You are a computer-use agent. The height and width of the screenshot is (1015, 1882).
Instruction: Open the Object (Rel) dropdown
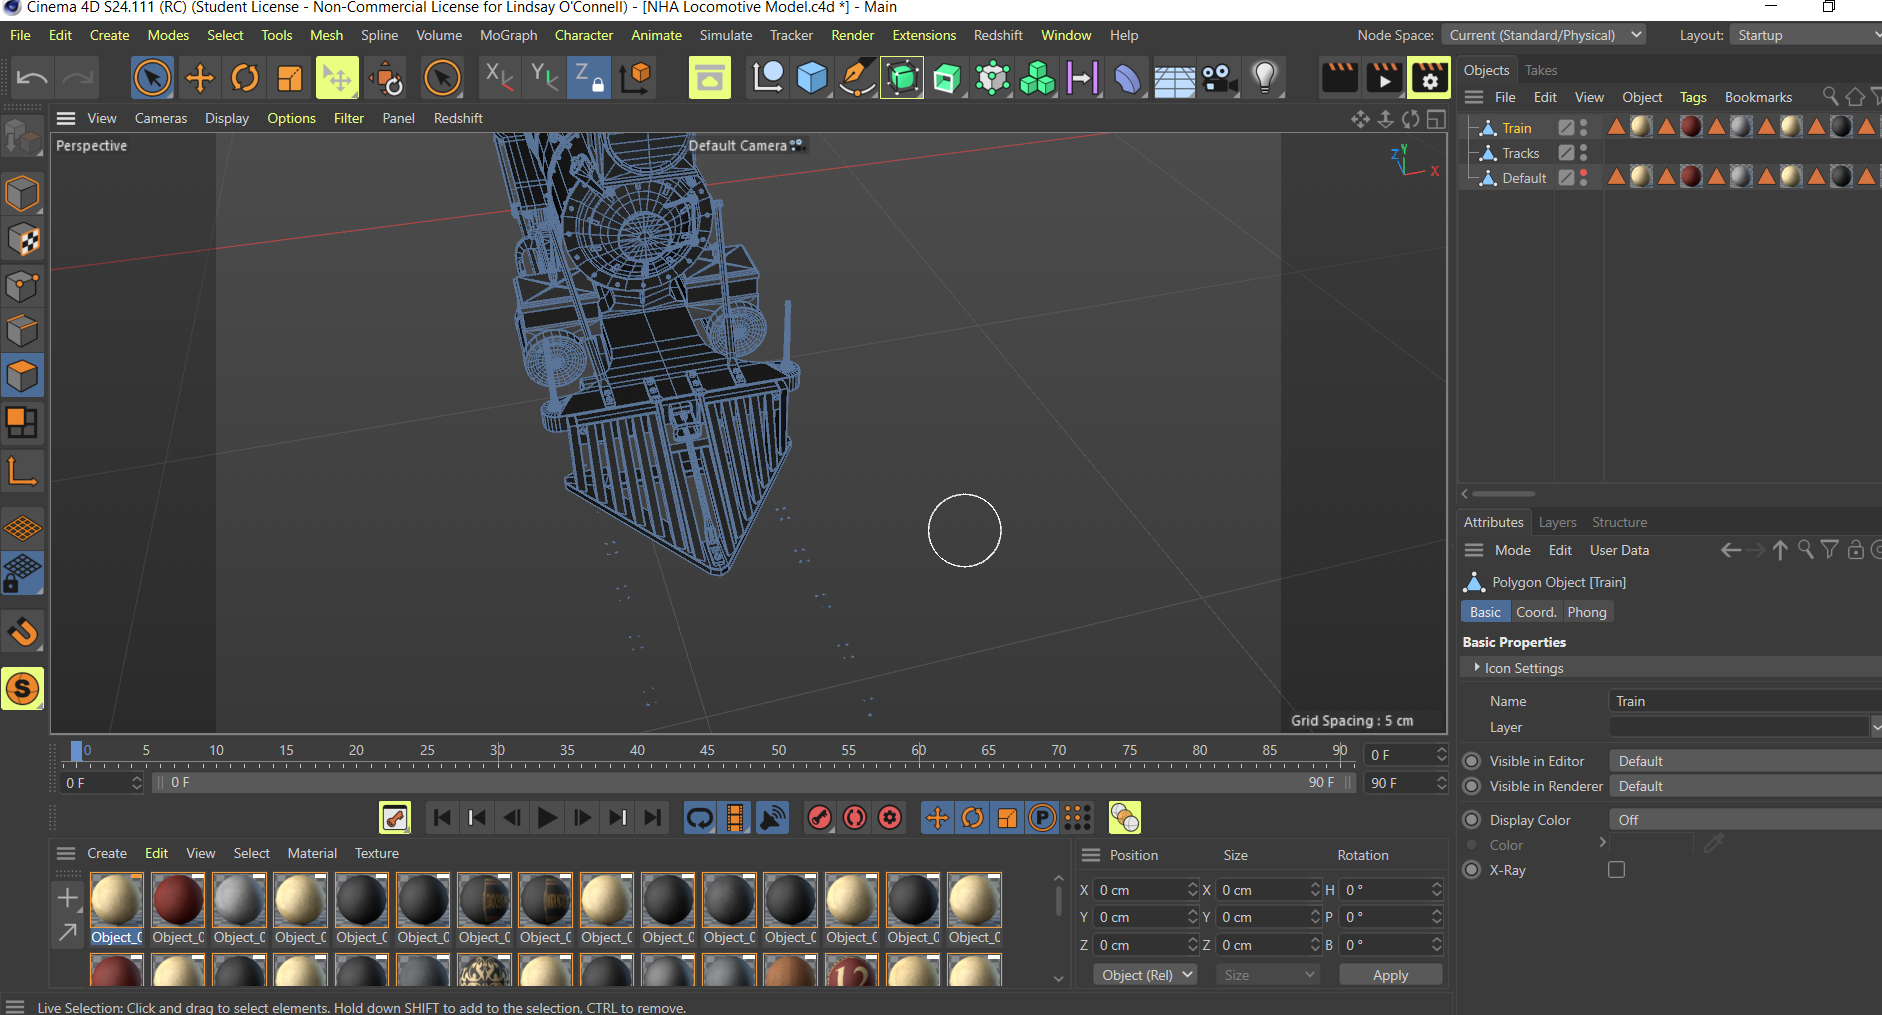[x=1145, y=975]
